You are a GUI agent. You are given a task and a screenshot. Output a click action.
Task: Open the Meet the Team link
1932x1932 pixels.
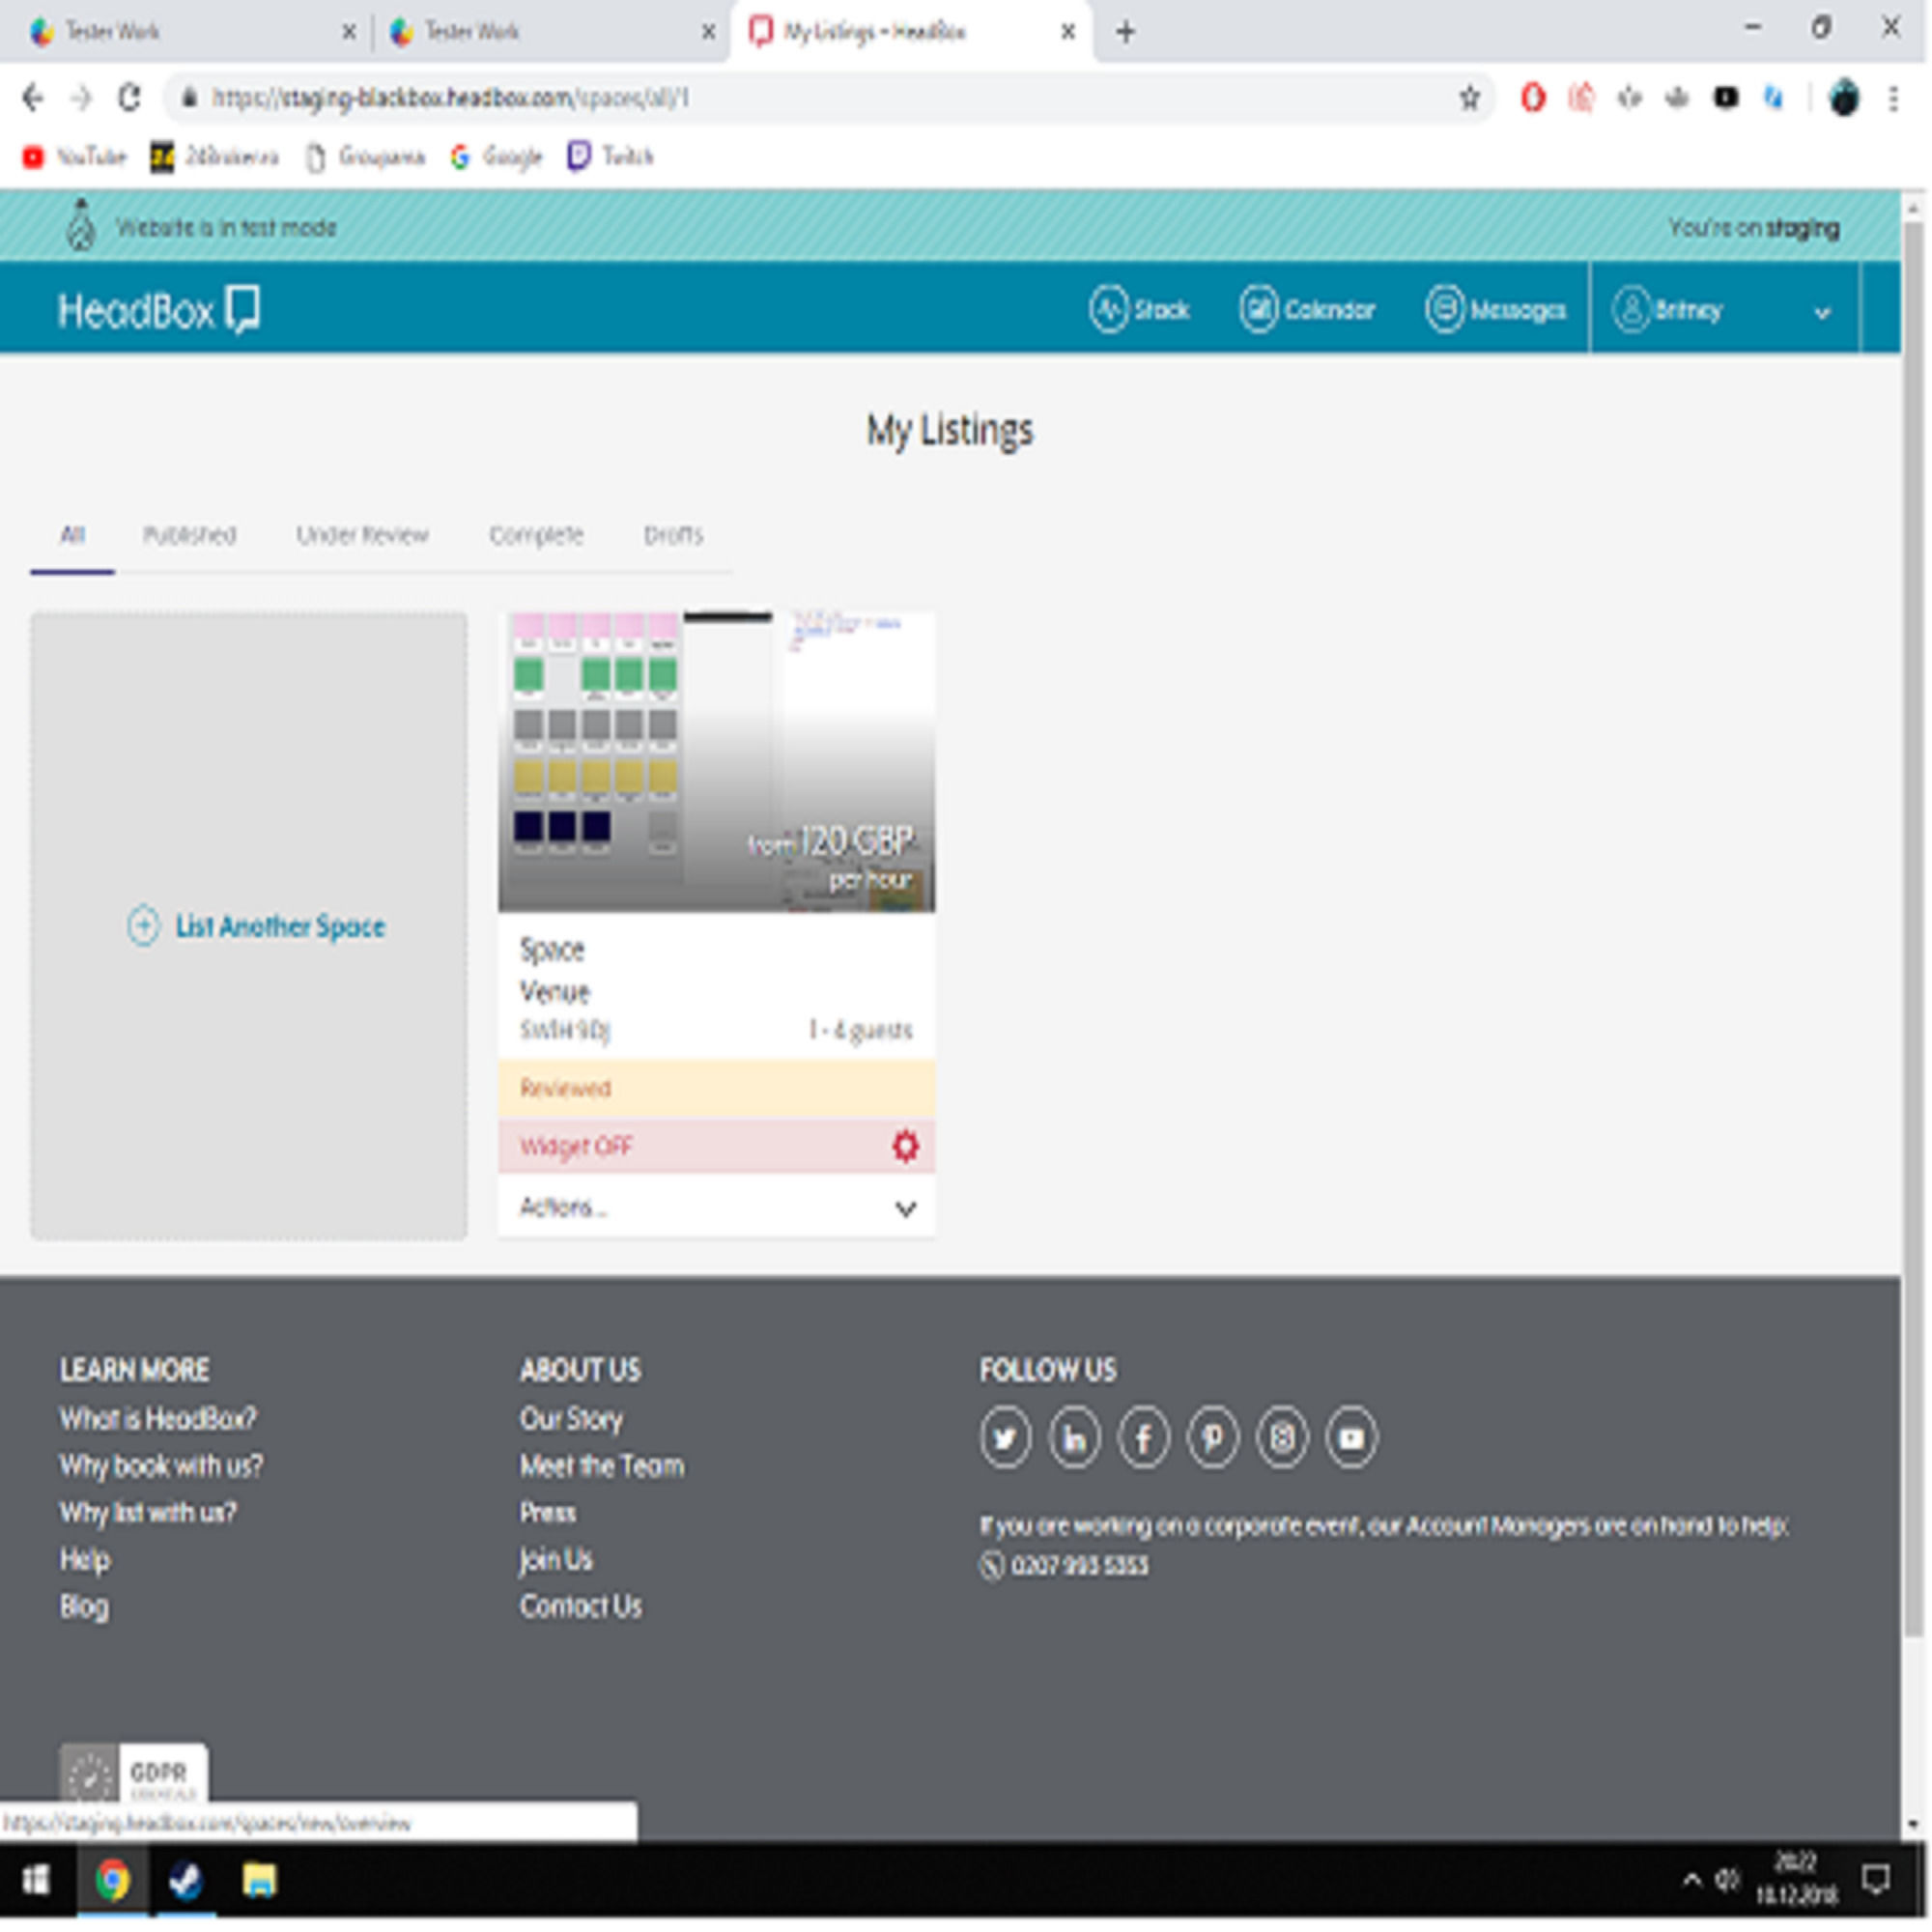[x=602, y=1466]
